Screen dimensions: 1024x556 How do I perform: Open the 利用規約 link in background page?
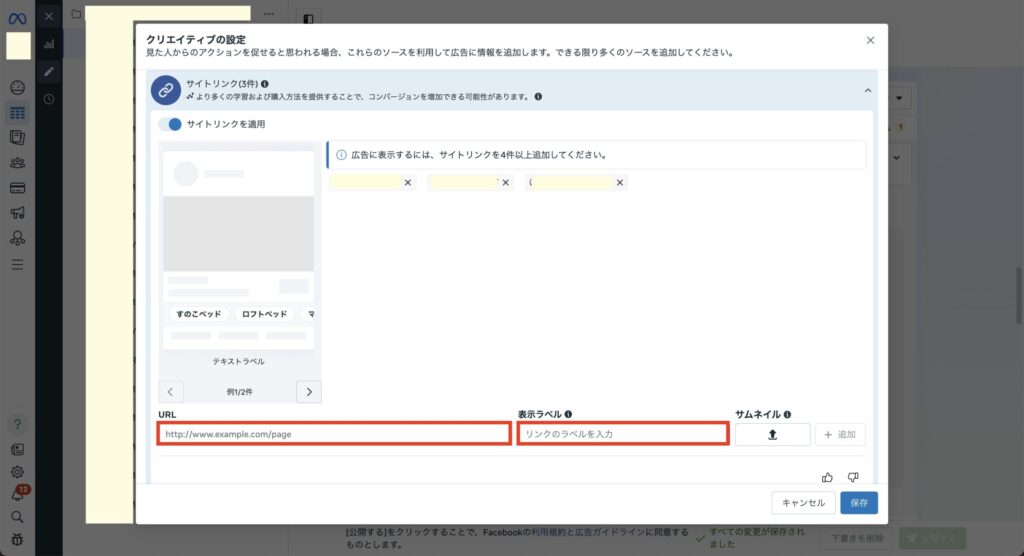point(548,532)
